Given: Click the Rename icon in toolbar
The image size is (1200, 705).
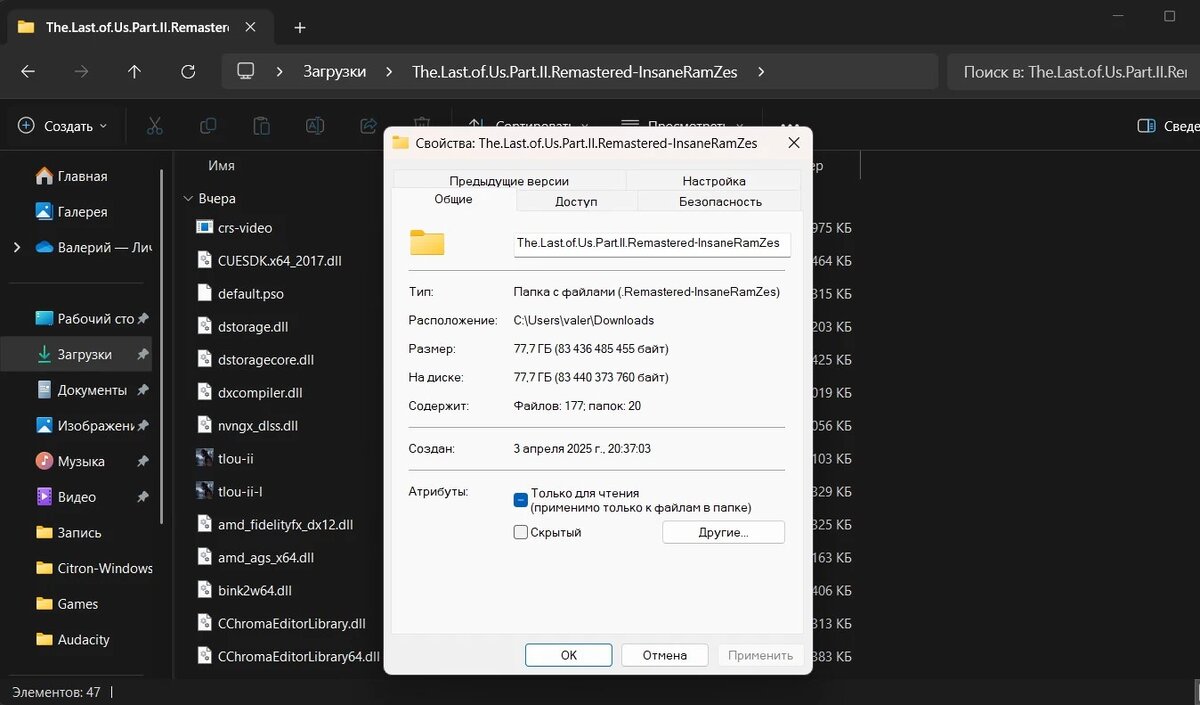Looking at the screenshot, I should tap(315, 126).
